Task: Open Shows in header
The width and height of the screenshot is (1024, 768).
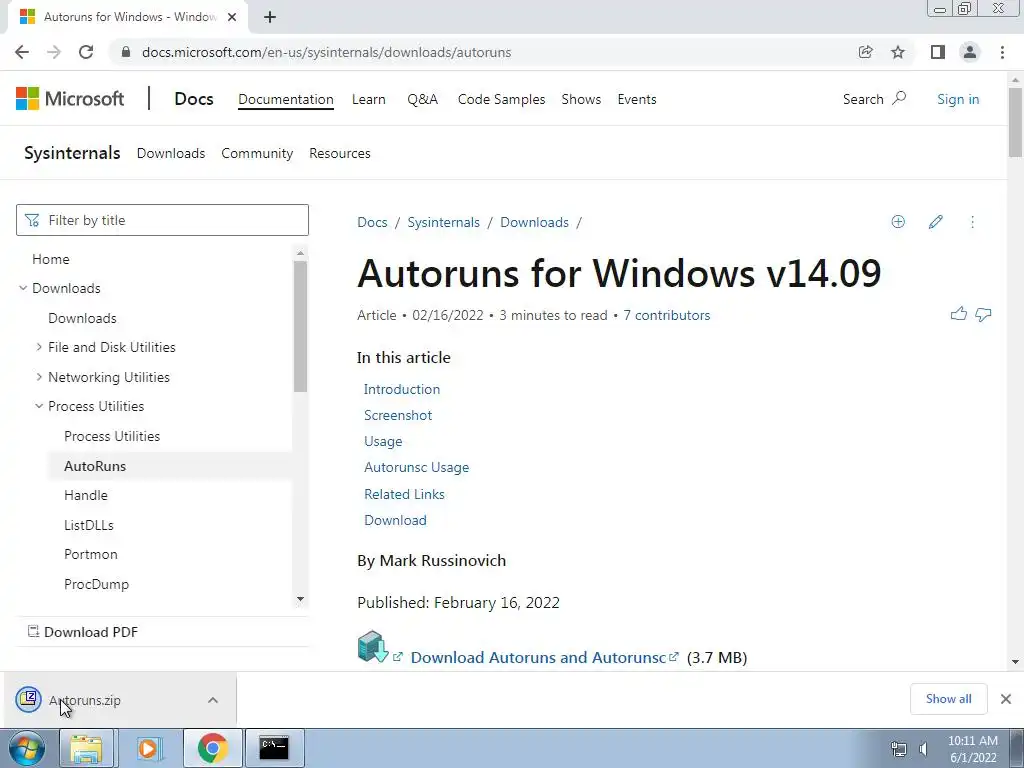Action: 581,99
